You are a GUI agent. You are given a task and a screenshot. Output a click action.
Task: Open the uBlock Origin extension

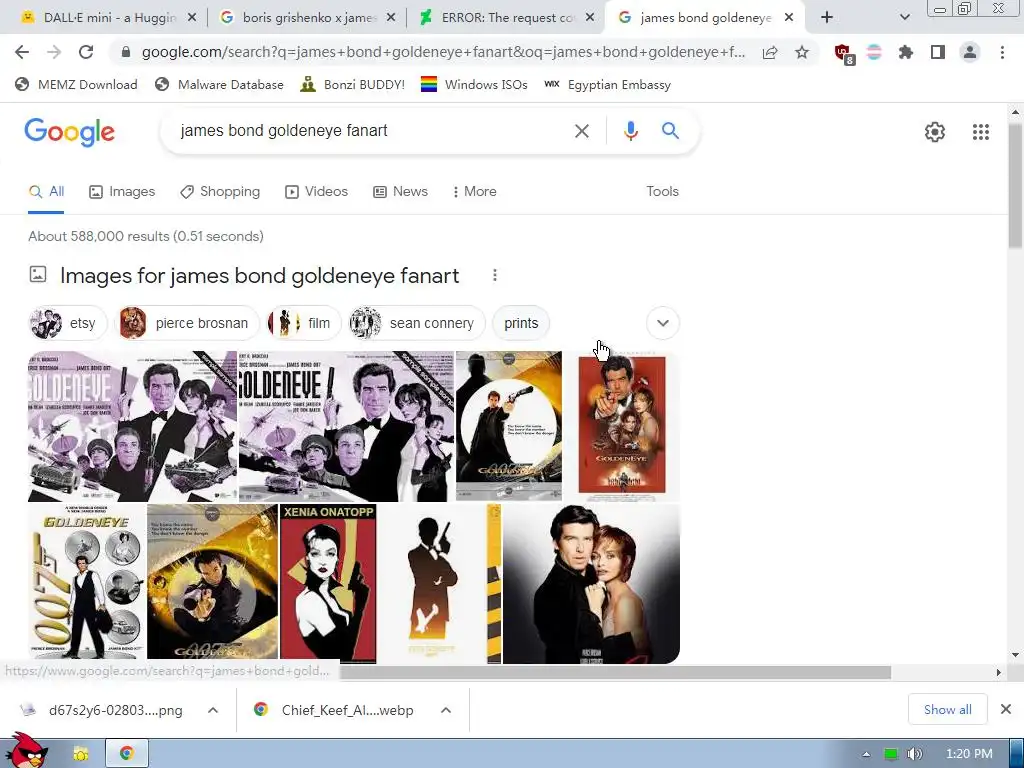coord(843,53)
